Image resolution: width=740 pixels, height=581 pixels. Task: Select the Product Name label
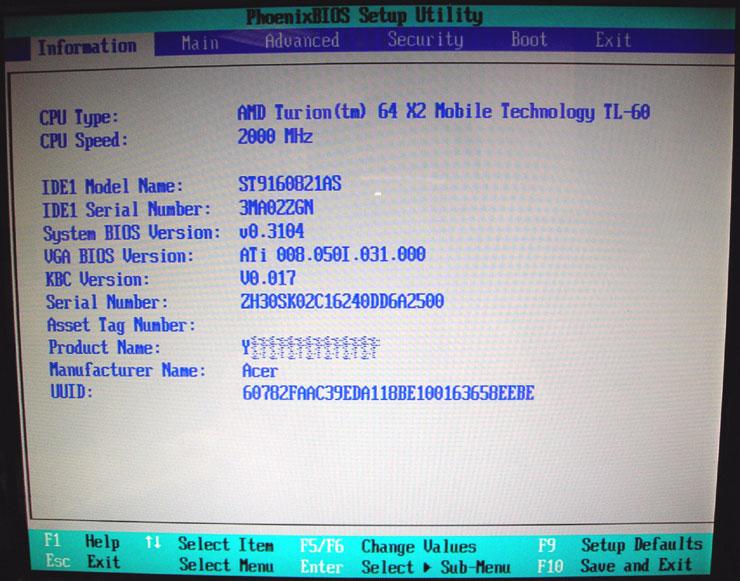tap(104, 347)
